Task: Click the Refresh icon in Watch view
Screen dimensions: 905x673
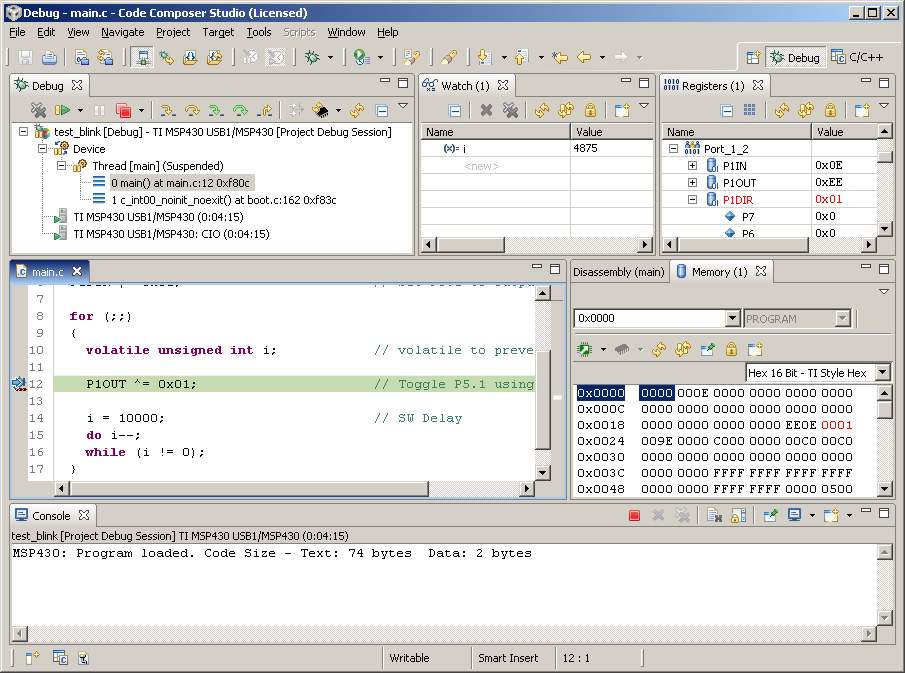Action: click(541, 110)
